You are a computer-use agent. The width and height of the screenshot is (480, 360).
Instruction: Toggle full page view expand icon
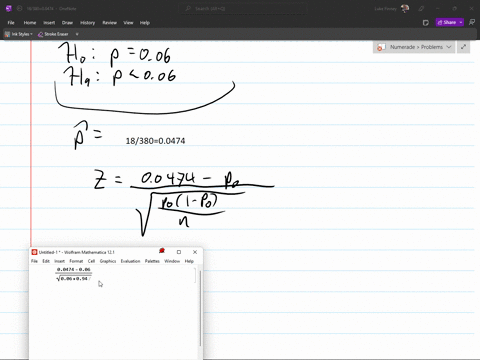click(x=463, y=47)
